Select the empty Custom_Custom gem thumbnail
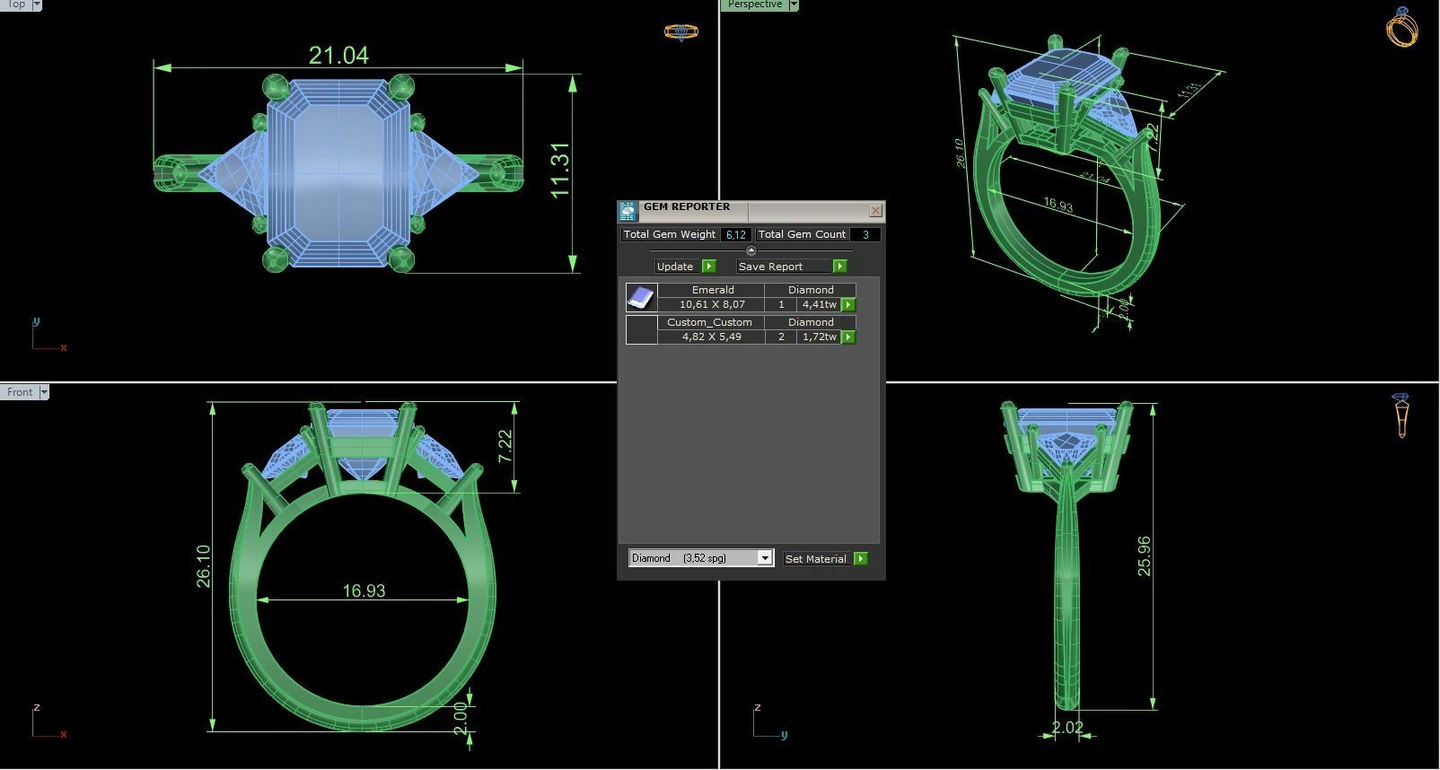Screen dimensions: 1440x770 coord(641,330)
